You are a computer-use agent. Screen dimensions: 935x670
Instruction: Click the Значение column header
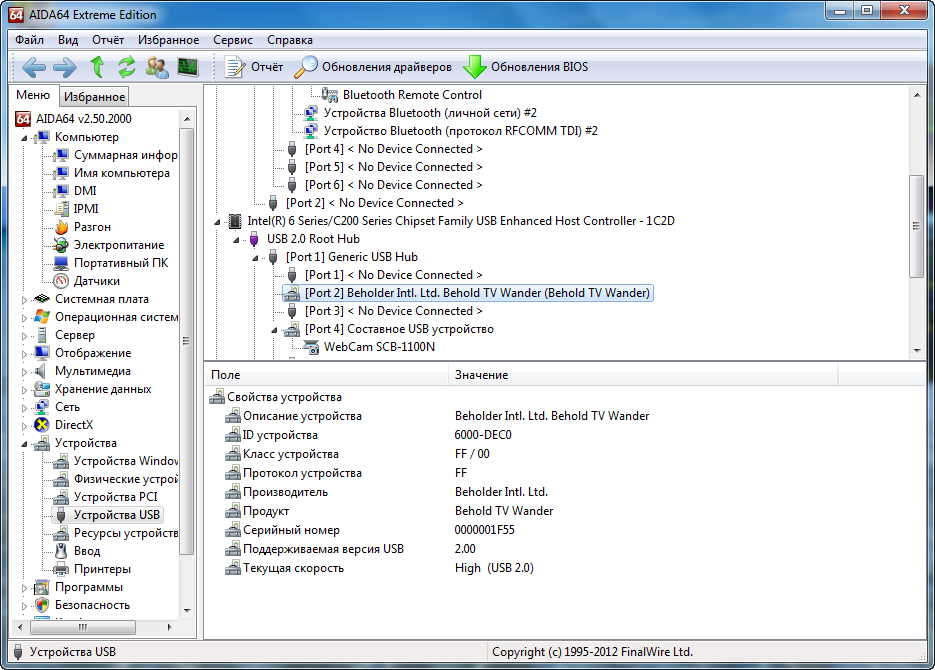click(x=481, y=375)
